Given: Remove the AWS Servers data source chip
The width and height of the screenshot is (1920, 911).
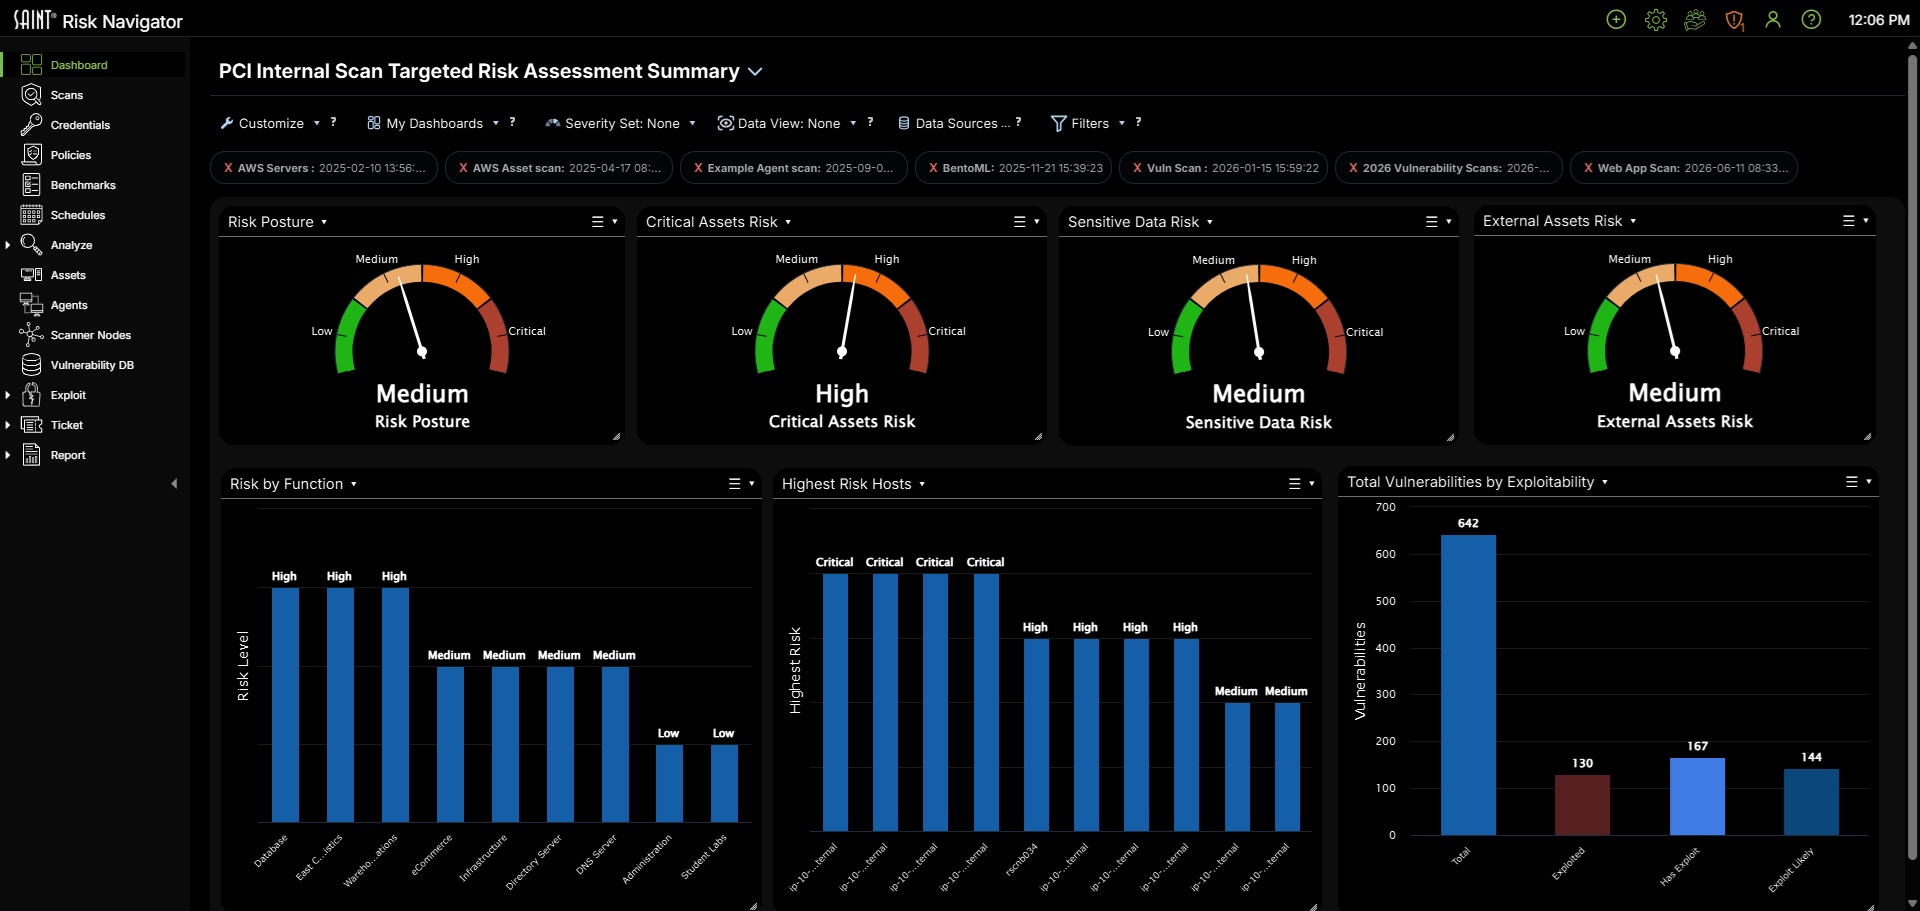Looking at the screenshot, I should (x=228, y=168).
